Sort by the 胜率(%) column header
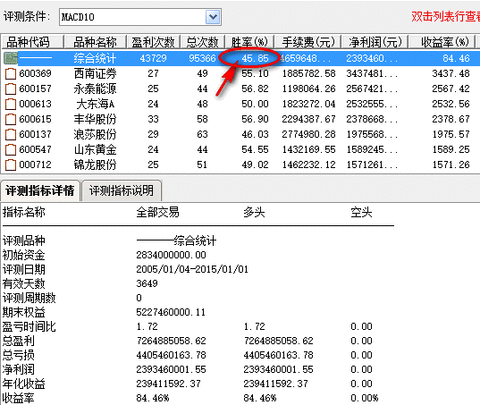The image size is (480, 405). pos(249,42)
